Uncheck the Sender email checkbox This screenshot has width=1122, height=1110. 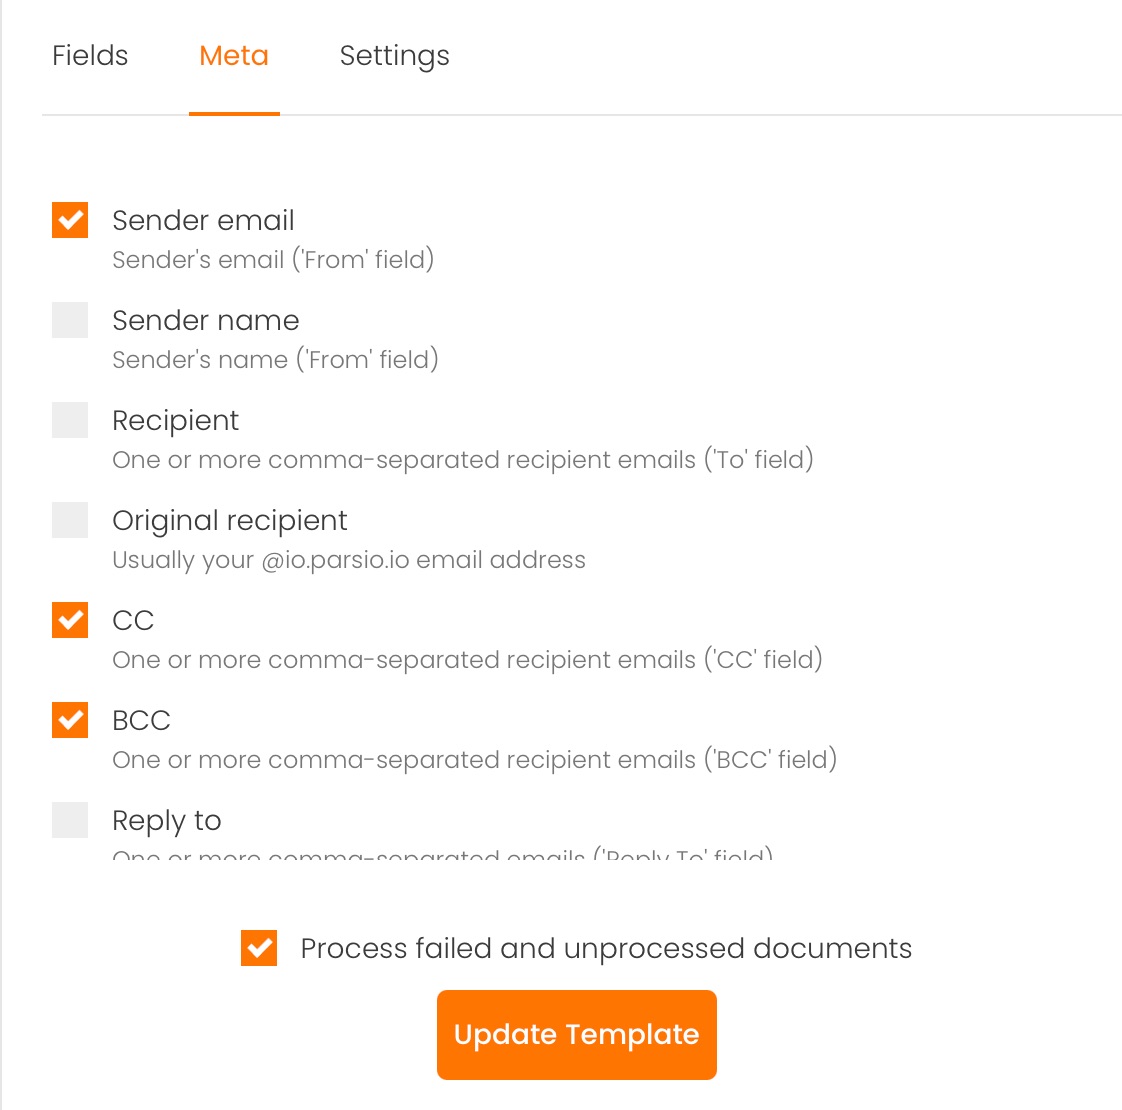coord(69,220)
